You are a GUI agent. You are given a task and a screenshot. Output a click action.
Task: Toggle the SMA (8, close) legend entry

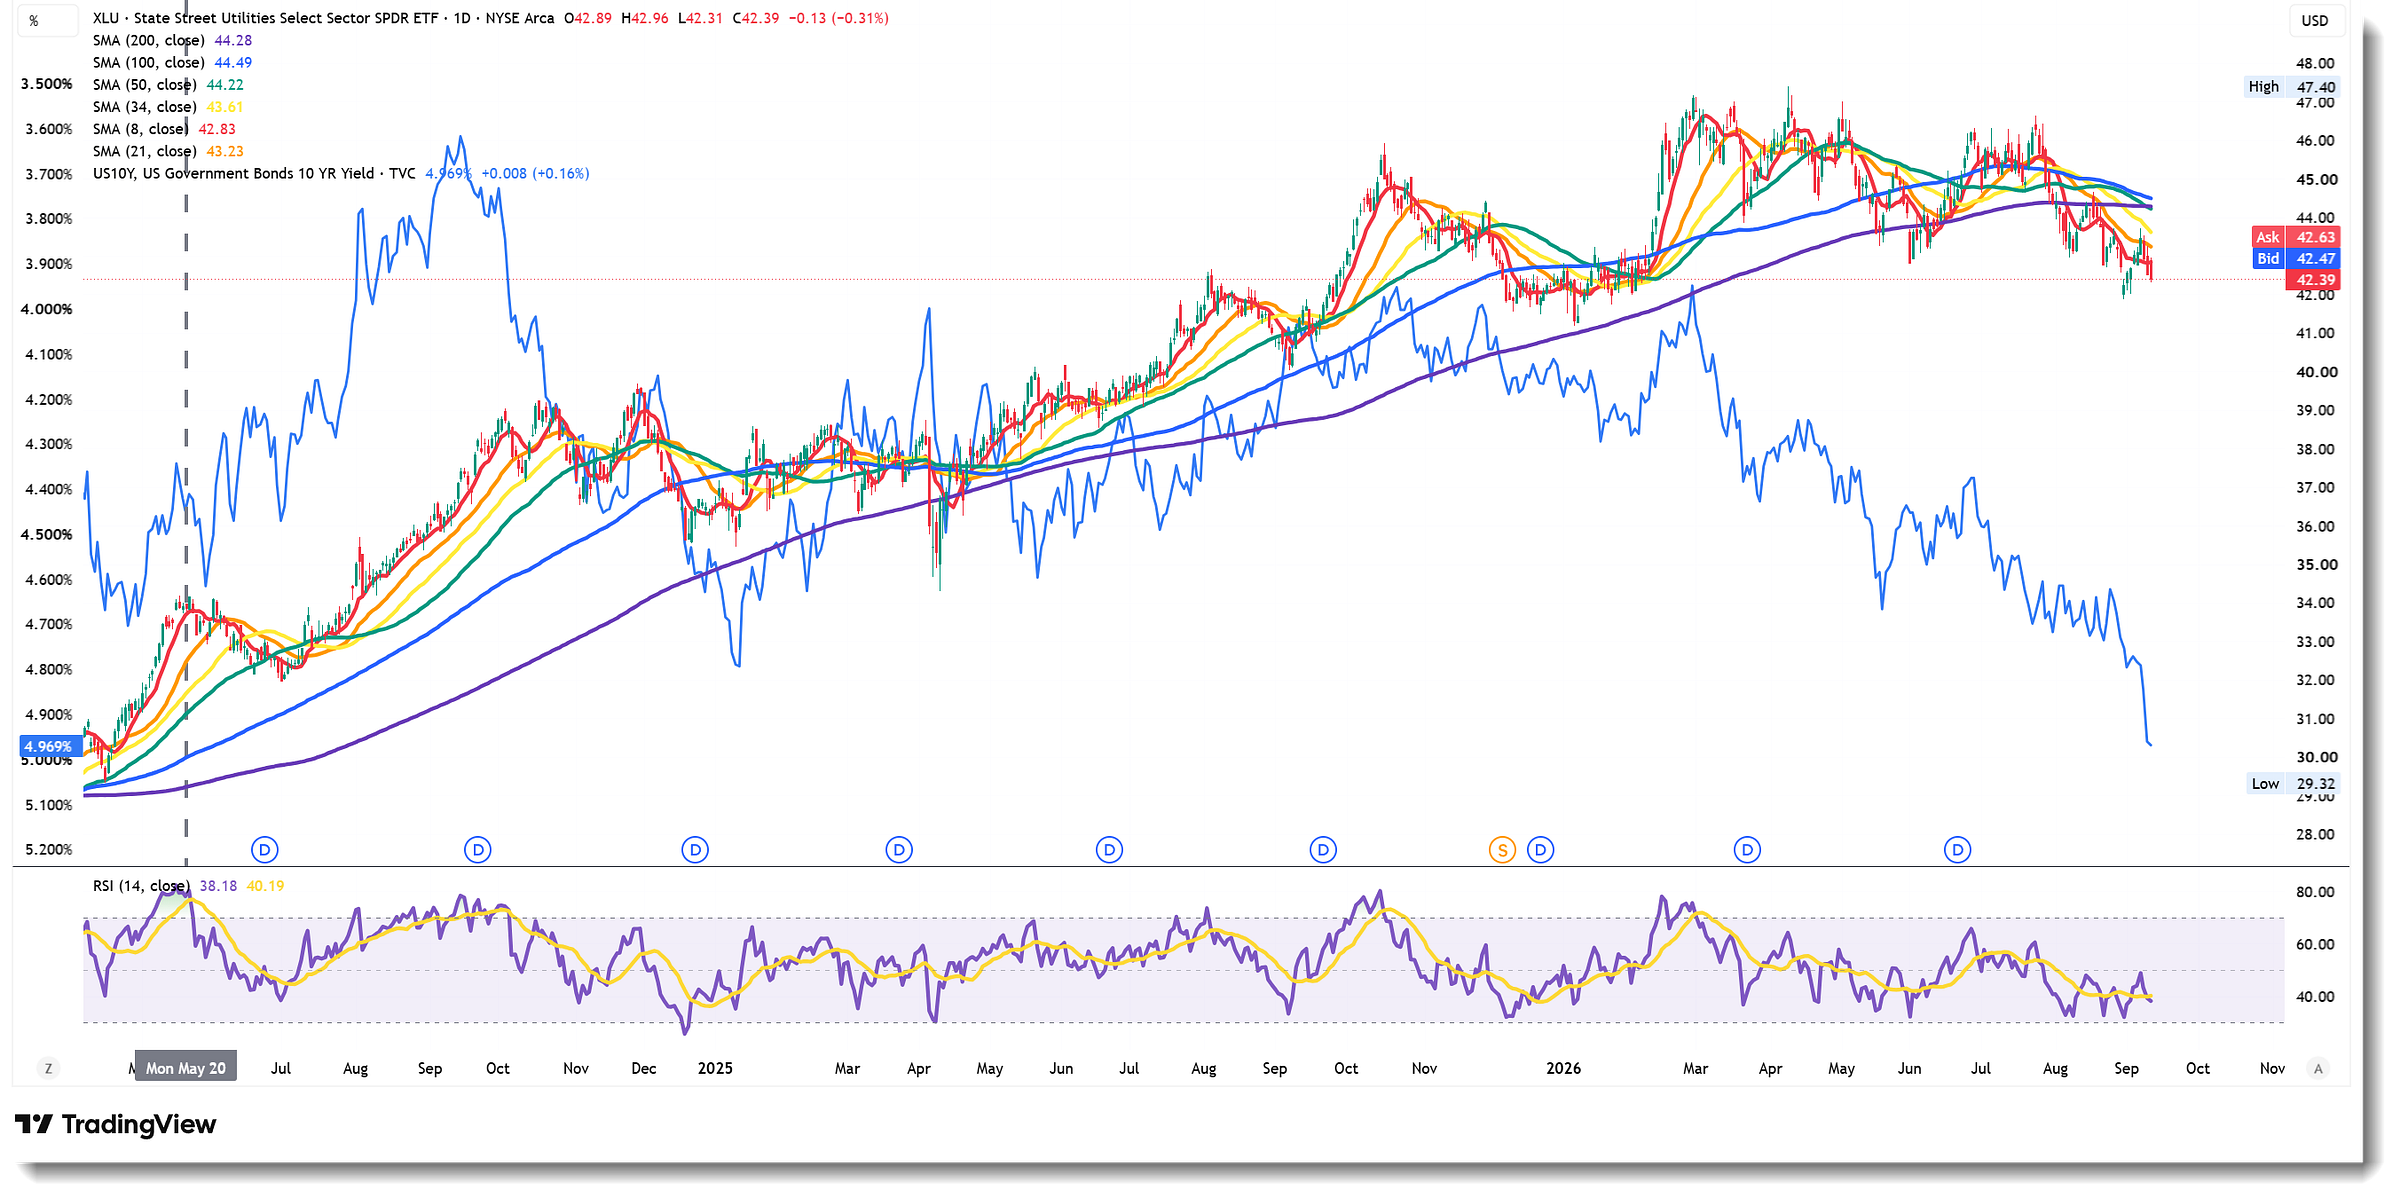pyautogui.click(x=141, y=129)
